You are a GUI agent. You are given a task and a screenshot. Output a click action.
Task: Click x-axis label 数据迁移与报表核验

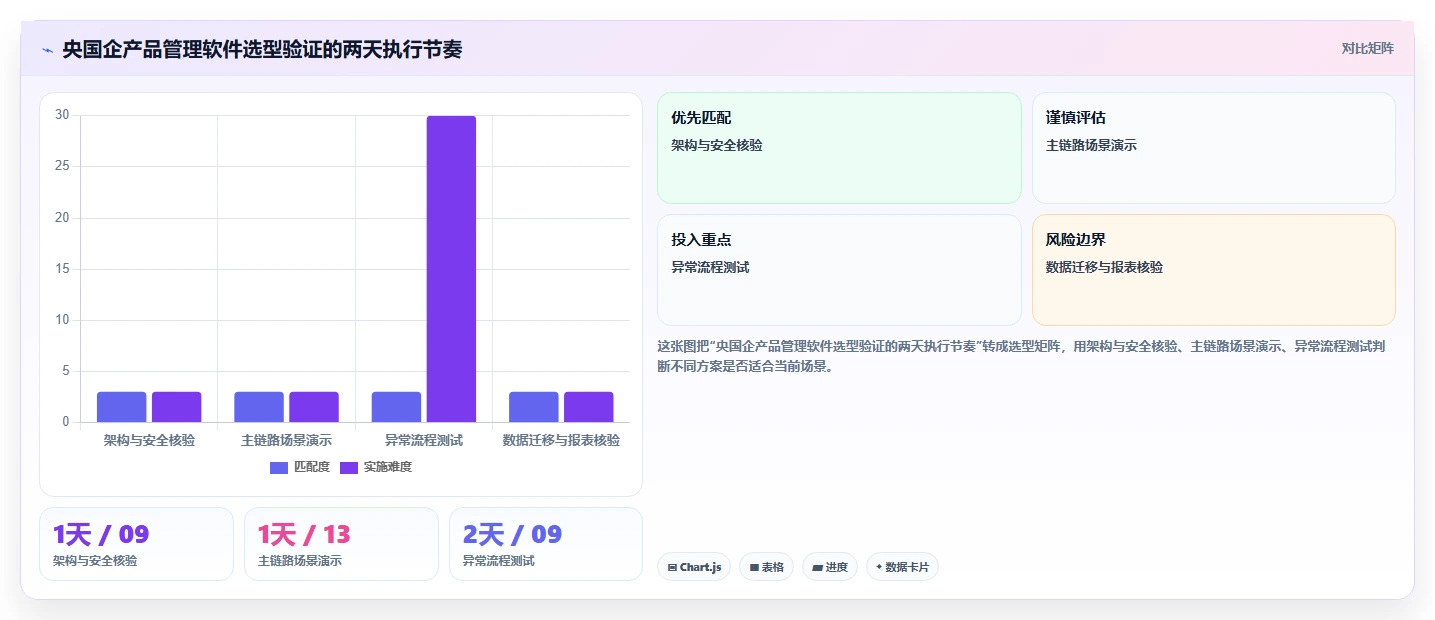click(561, 440)
